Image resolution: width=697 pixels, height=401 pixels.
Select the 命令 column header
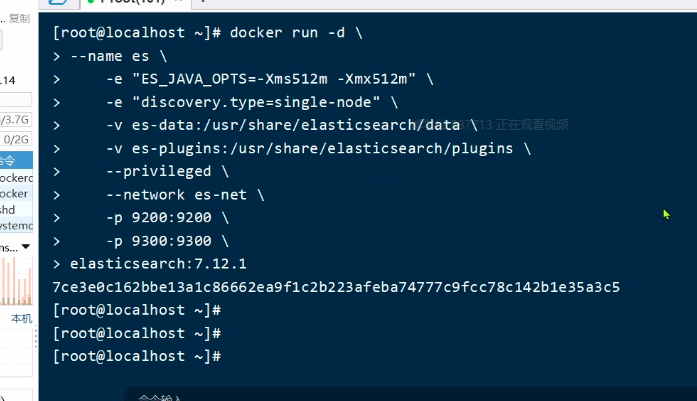(10, 160)
